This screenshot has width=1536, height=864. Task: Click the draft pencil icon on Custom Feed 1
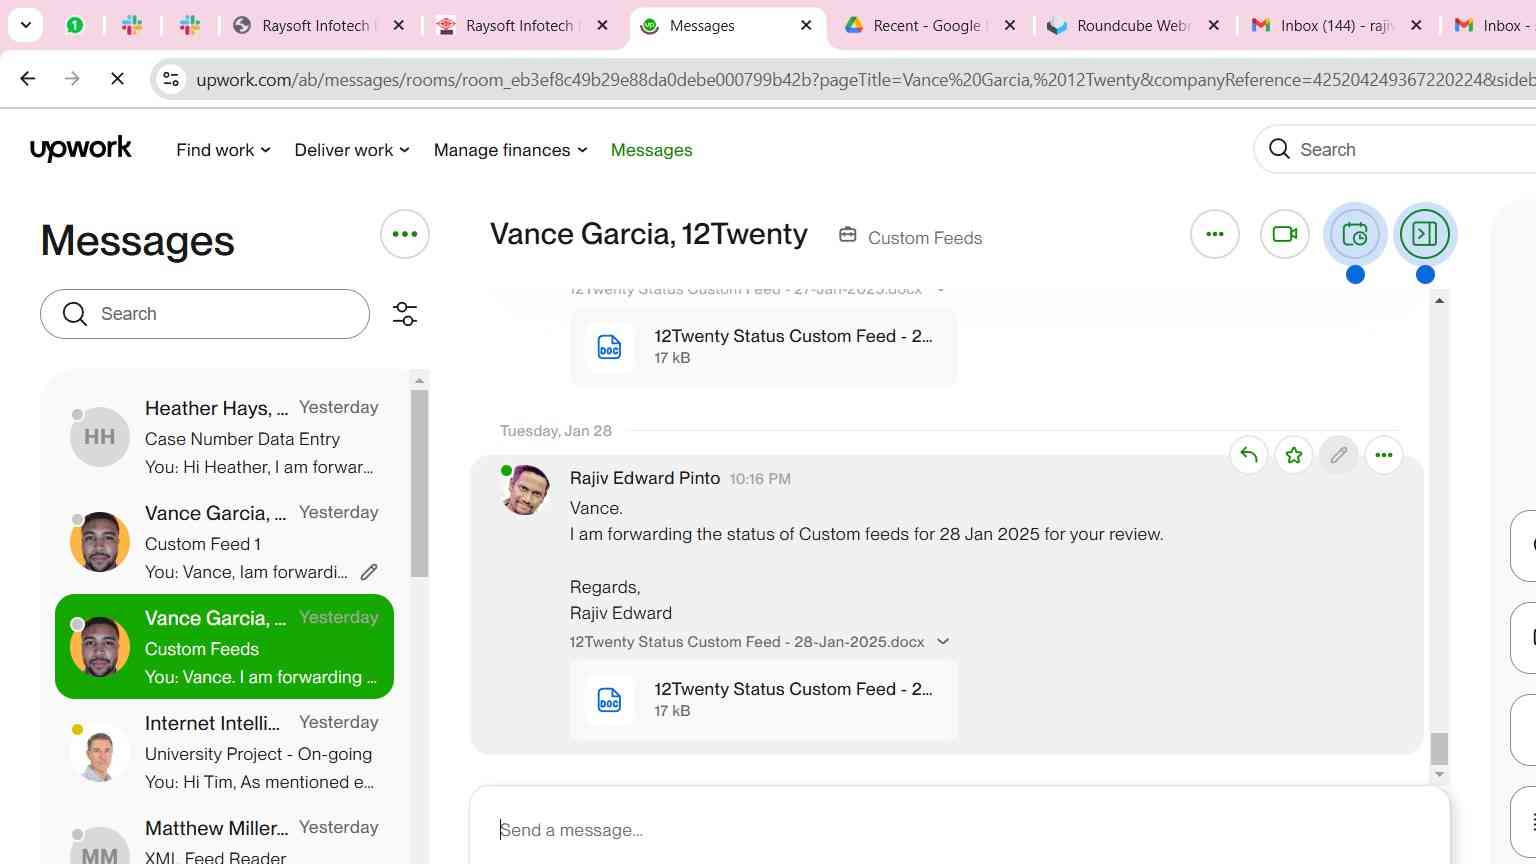pyautogui.click(x=369, y=572)
